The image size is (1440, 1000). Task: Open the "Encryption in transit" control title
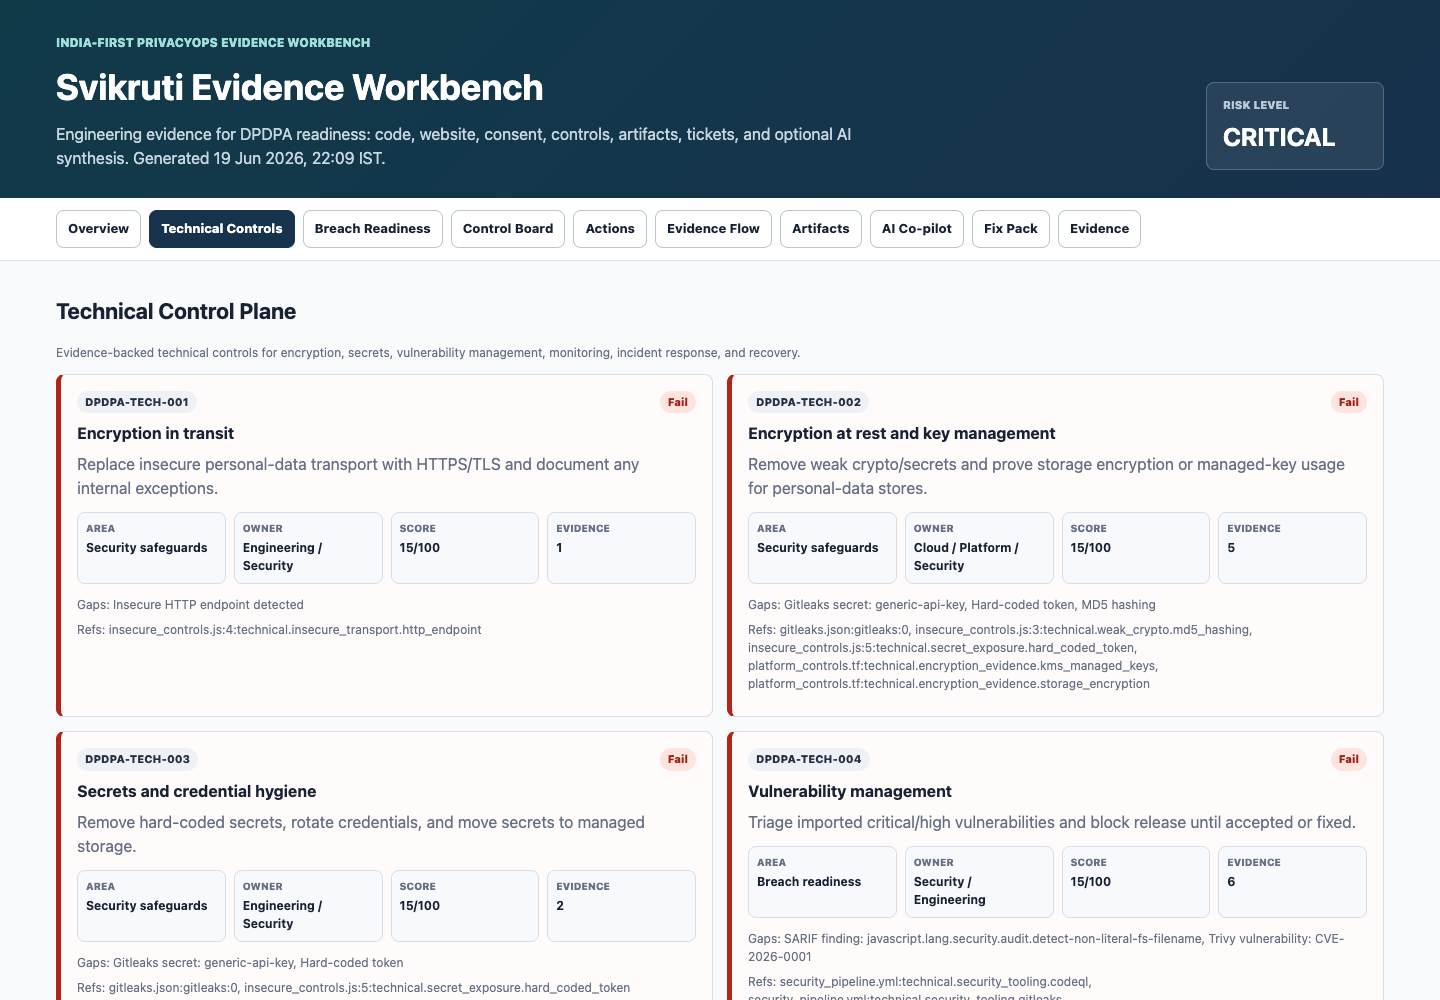click(x=155, y=433)
